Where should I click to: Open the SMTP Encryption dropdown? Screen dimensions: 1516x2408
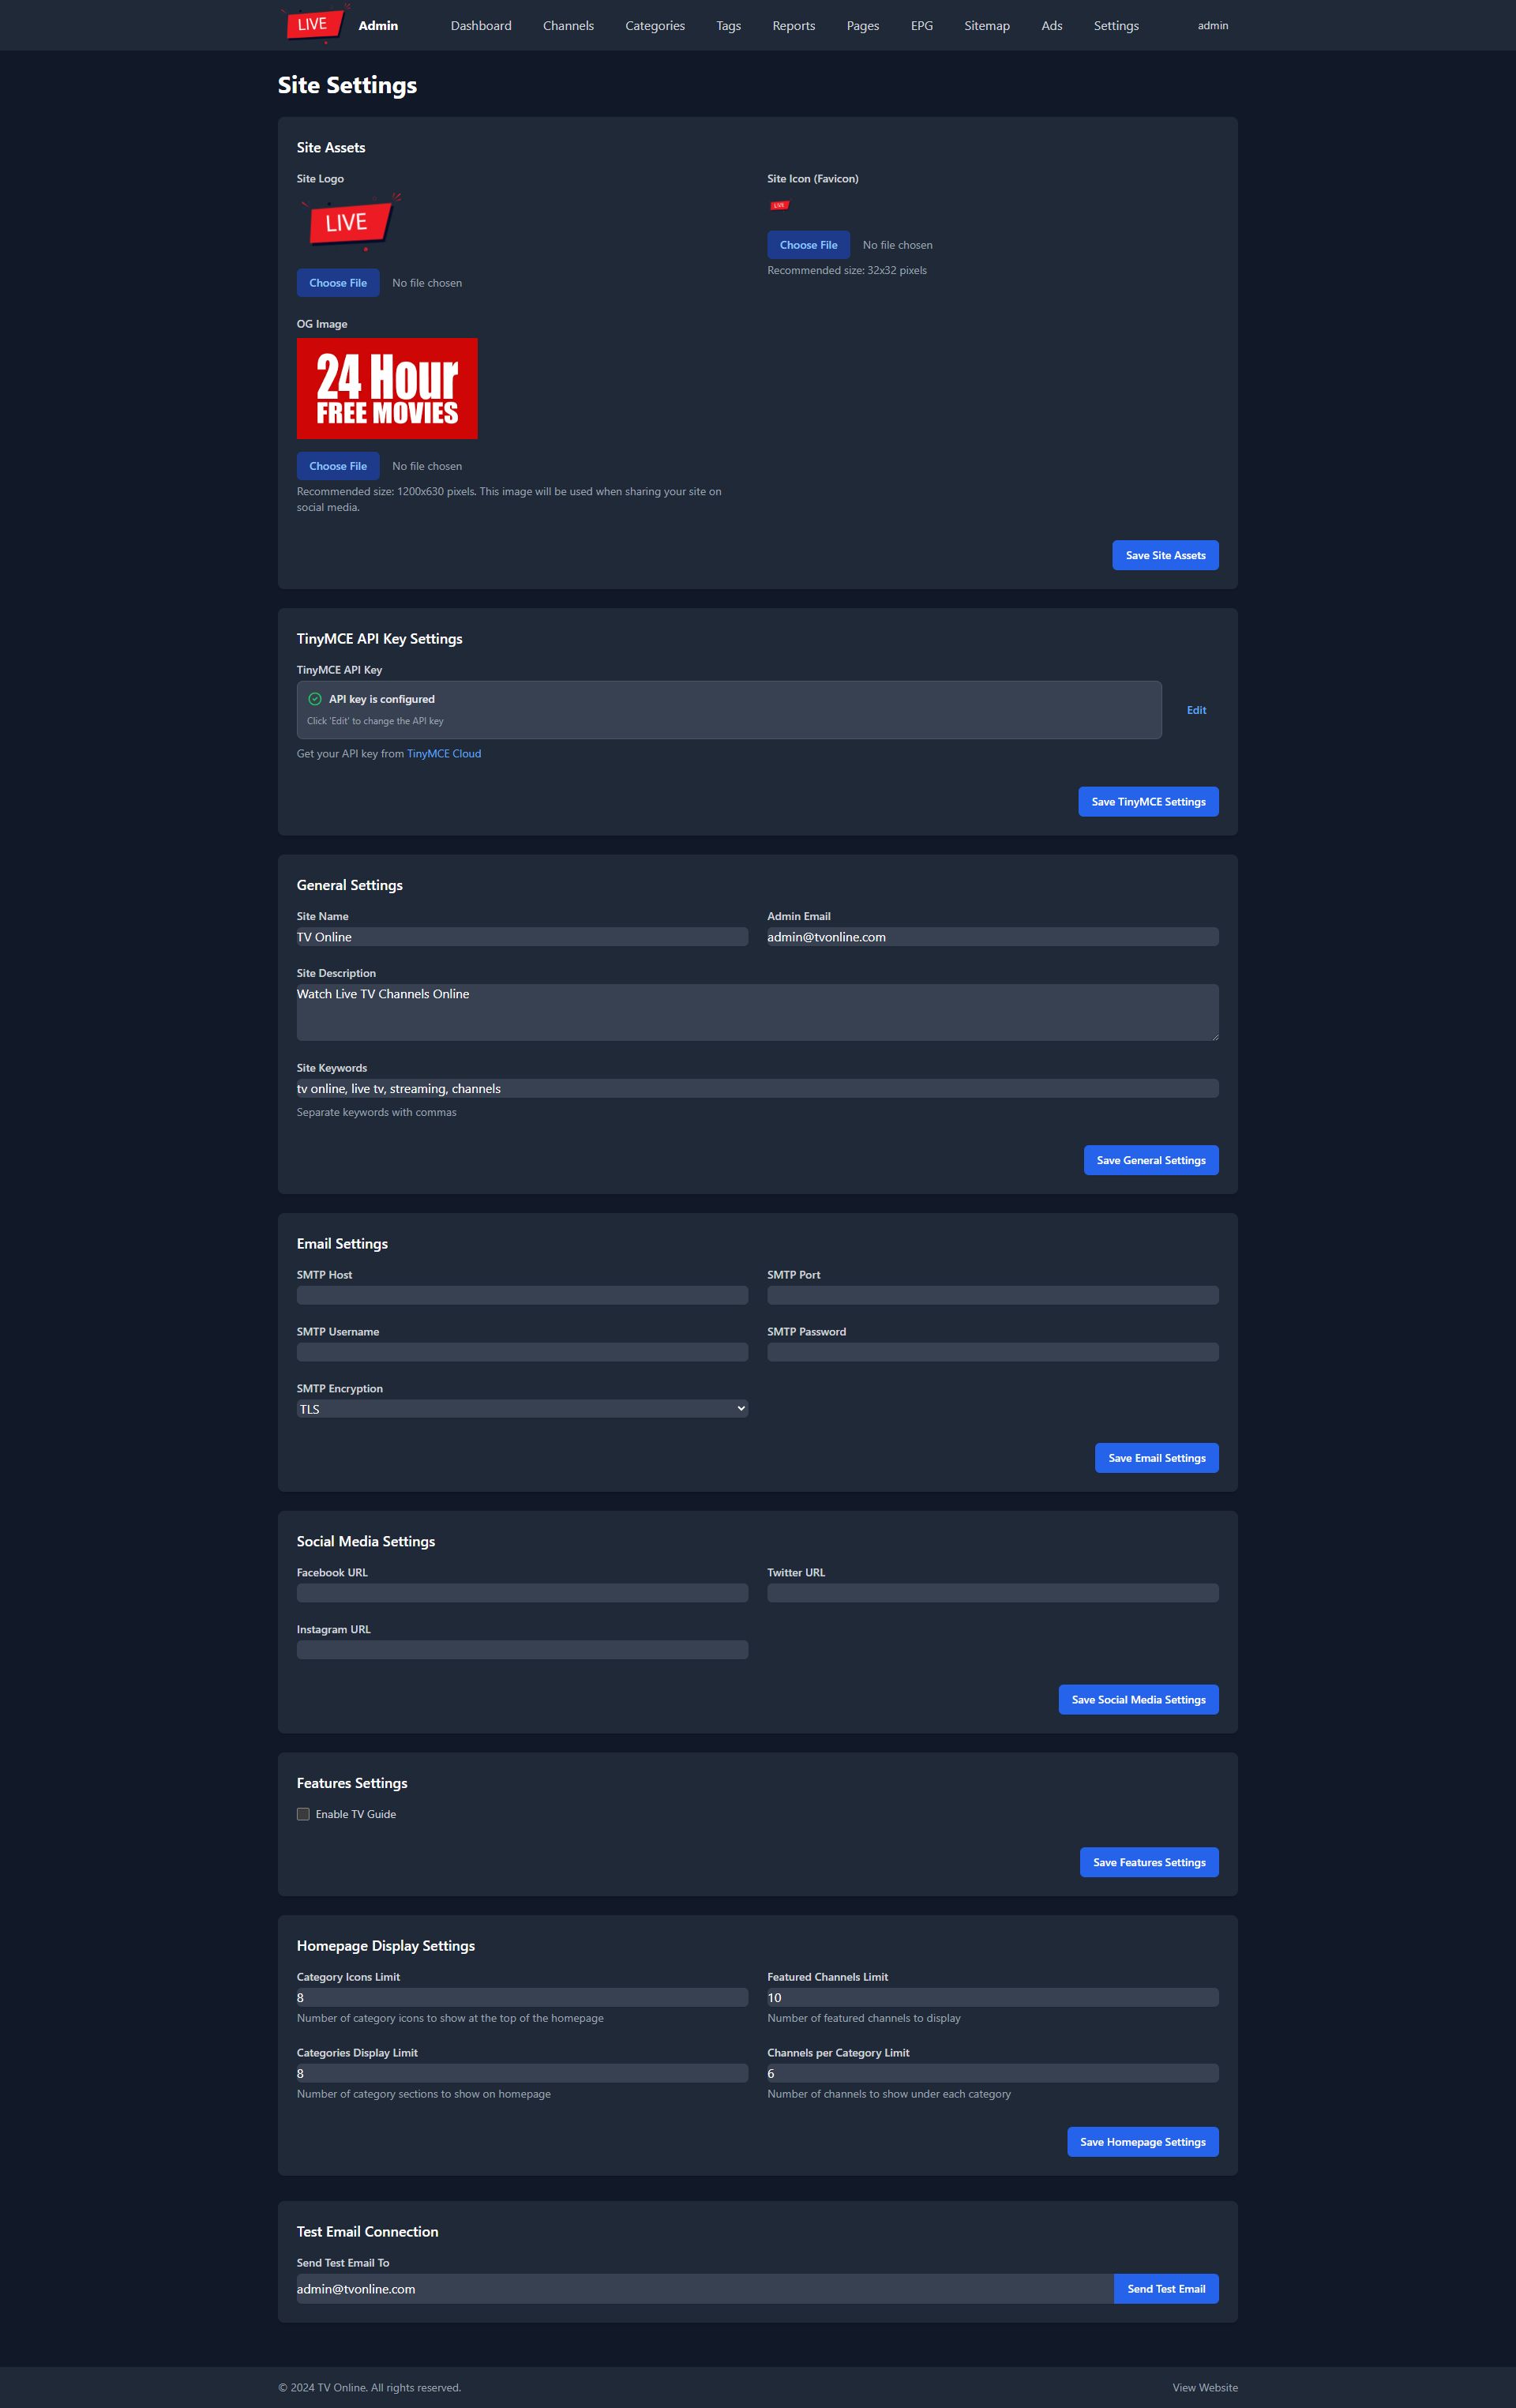pyautogui.click(x=522, y=1409)
